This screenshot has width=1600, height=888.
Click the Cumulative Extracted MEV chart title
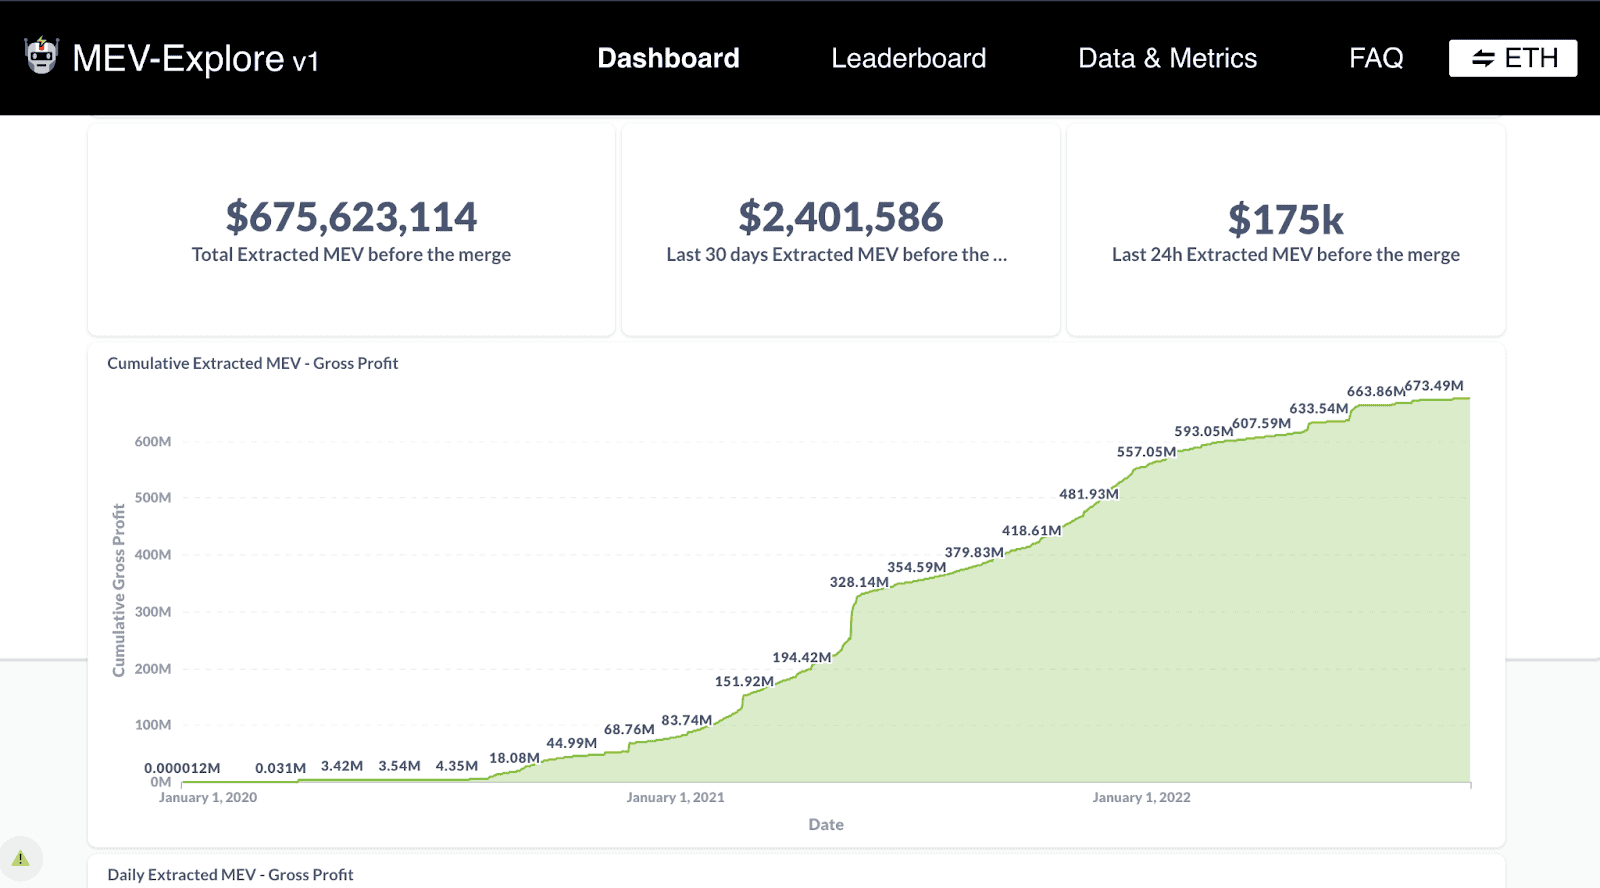[252, 363]
